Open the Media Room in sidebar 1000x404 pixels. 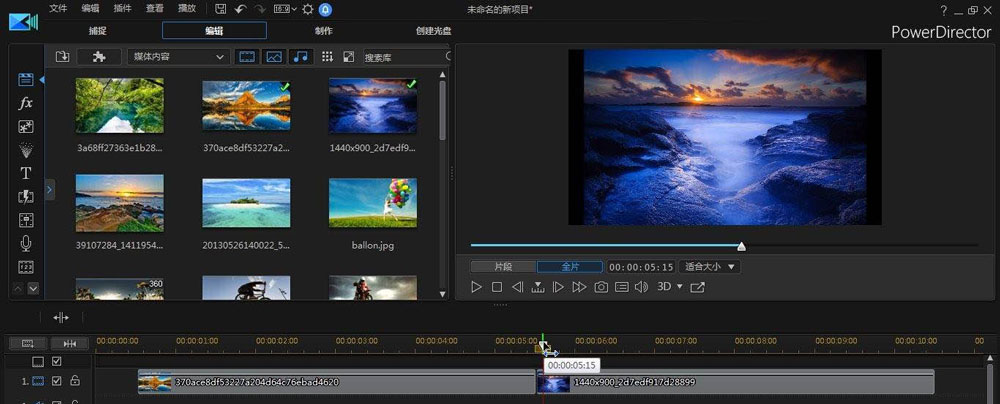(26, 80)
